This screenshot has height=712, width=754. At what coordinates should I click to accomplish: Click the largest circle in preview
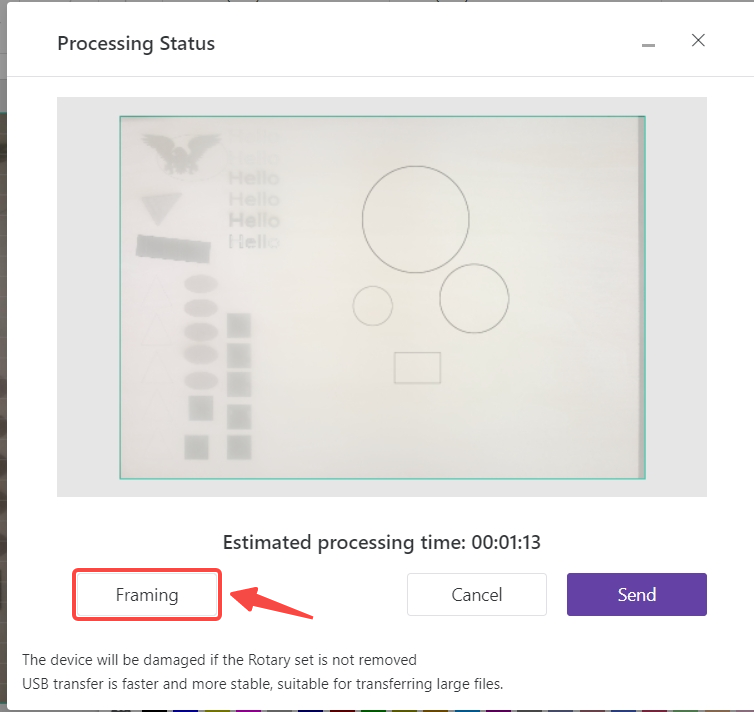415,220
